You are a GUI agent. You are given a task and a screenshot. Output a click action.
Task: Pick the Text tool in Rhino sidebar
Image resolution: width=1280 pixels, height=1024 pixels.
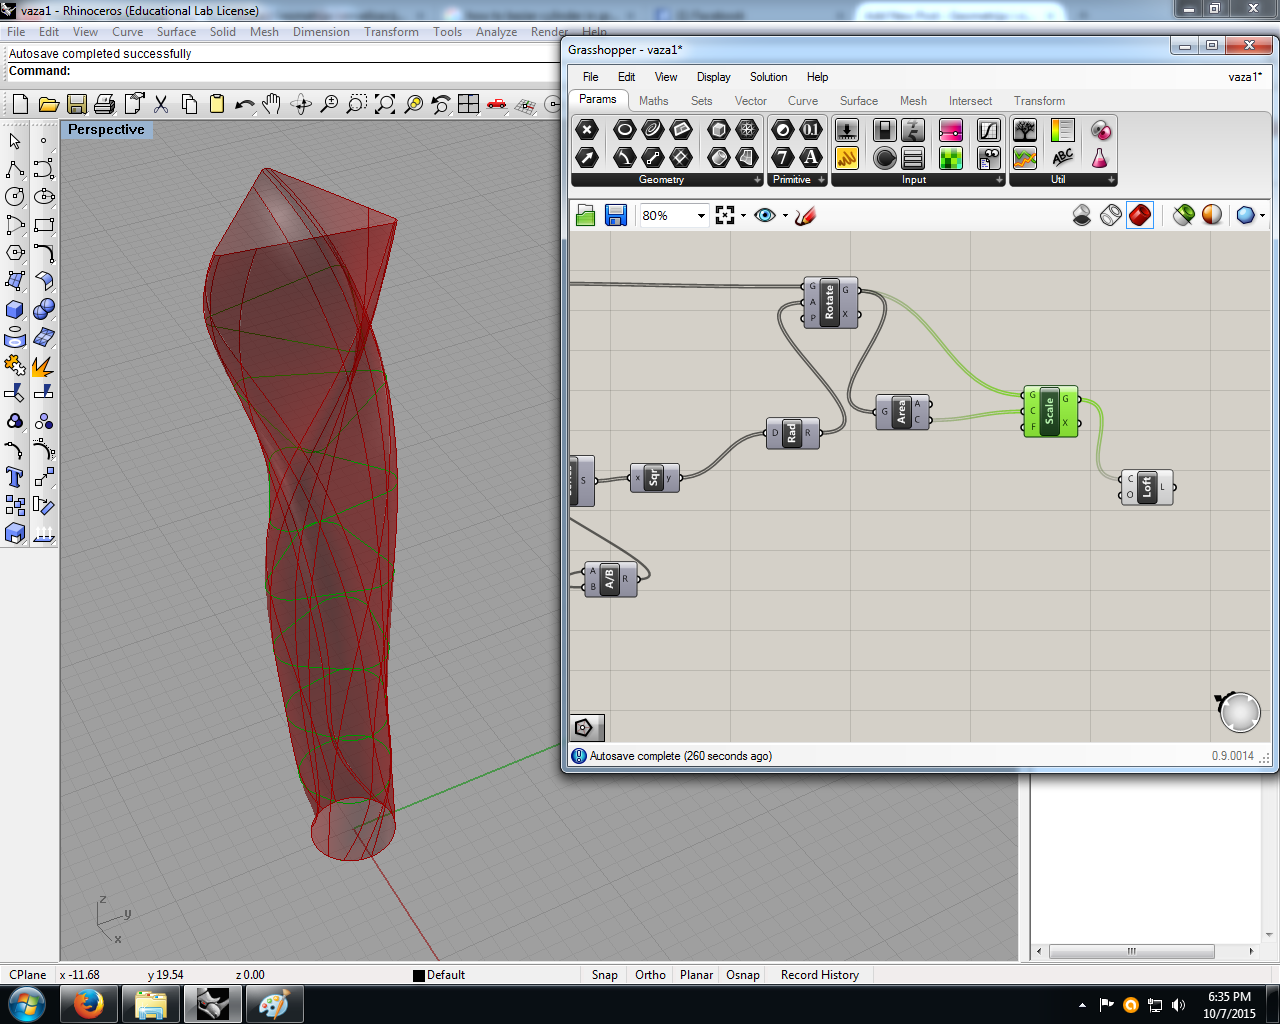[x=15, y=477]
